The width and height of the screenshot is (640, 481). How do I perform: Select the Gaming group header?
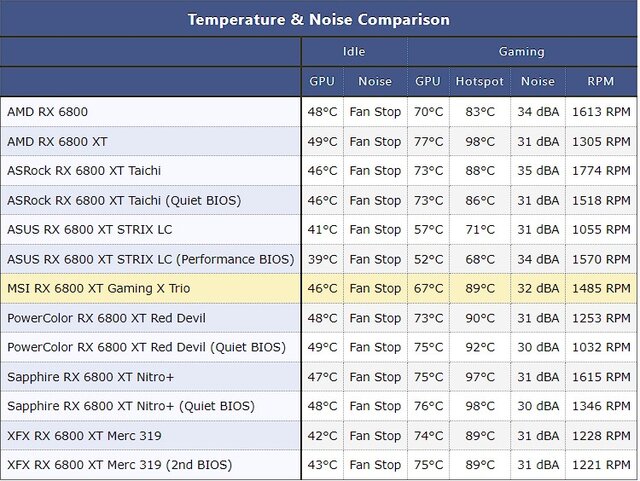[521, 51]
